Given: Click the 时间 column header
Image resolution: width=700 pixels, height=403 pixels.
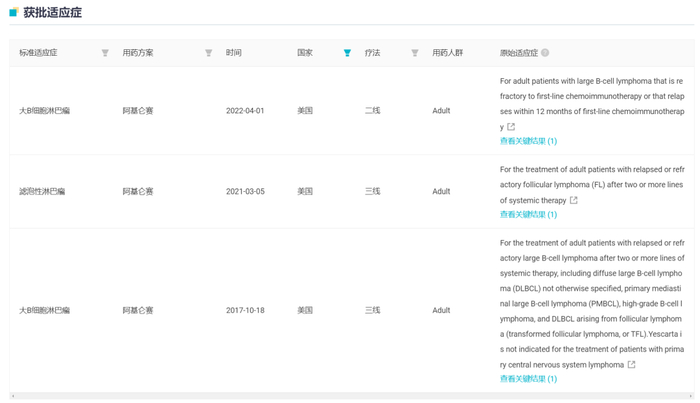Looking at the screenshot, I should (x=234, y=53).
